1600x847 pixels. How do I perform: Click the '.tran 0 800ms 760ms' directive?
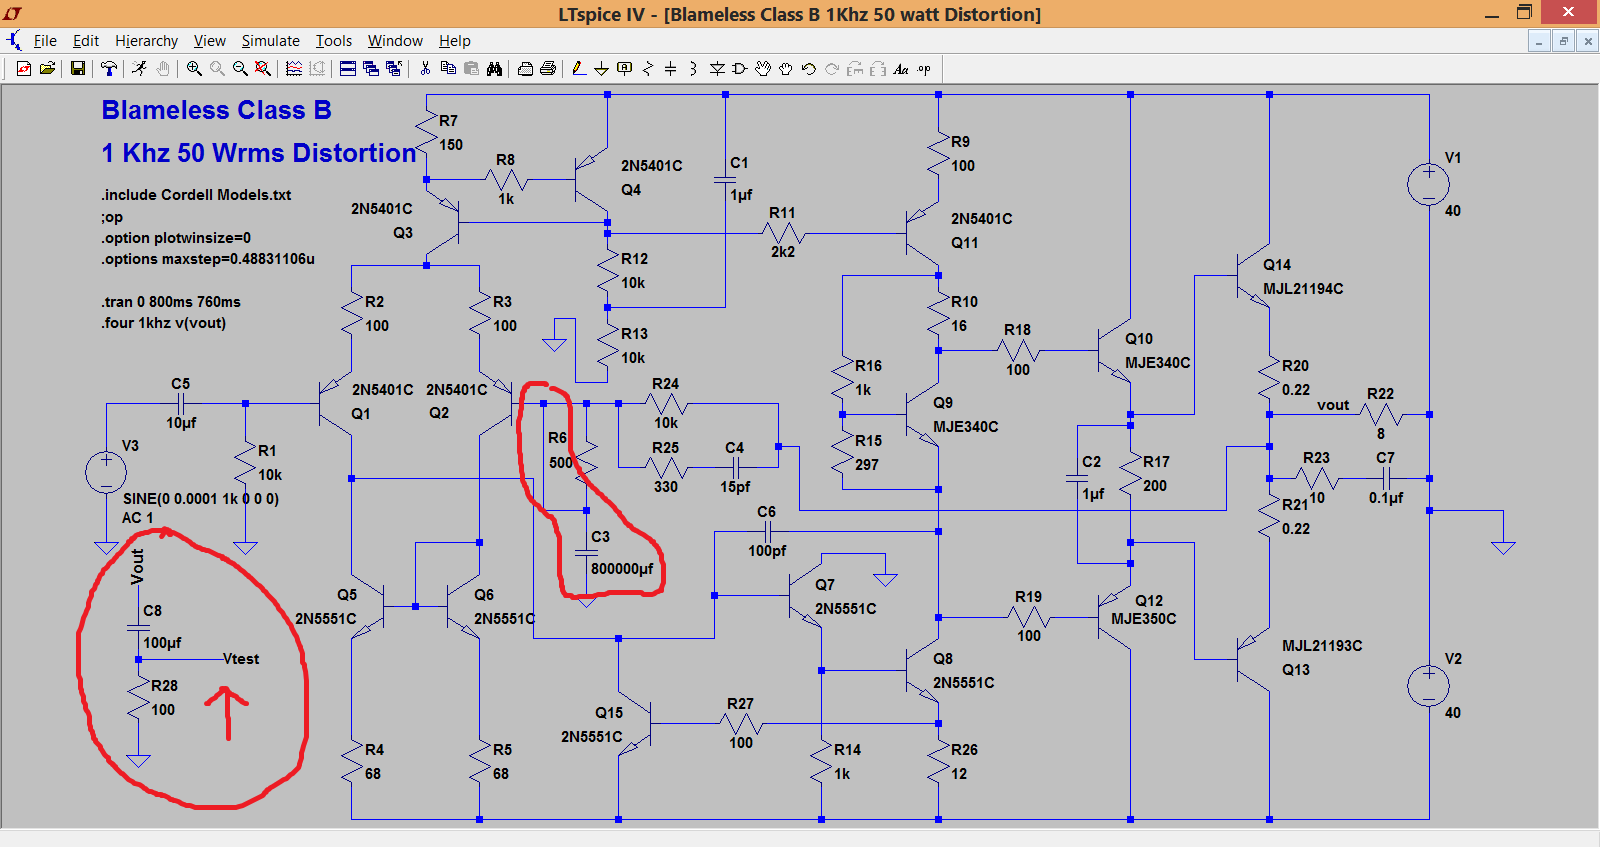[171, 302]
